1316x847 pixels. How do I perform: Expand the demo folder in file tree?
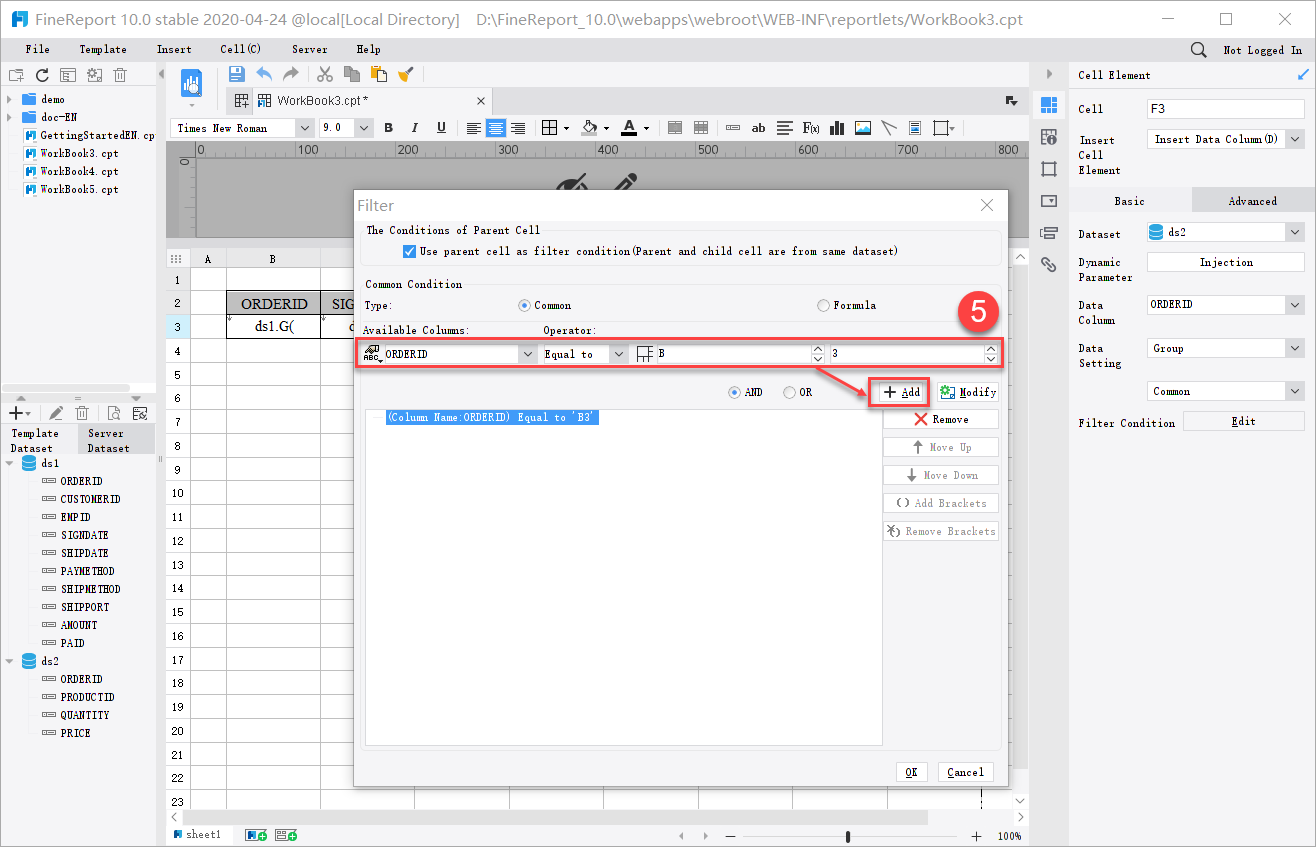(x=10, y=99)
